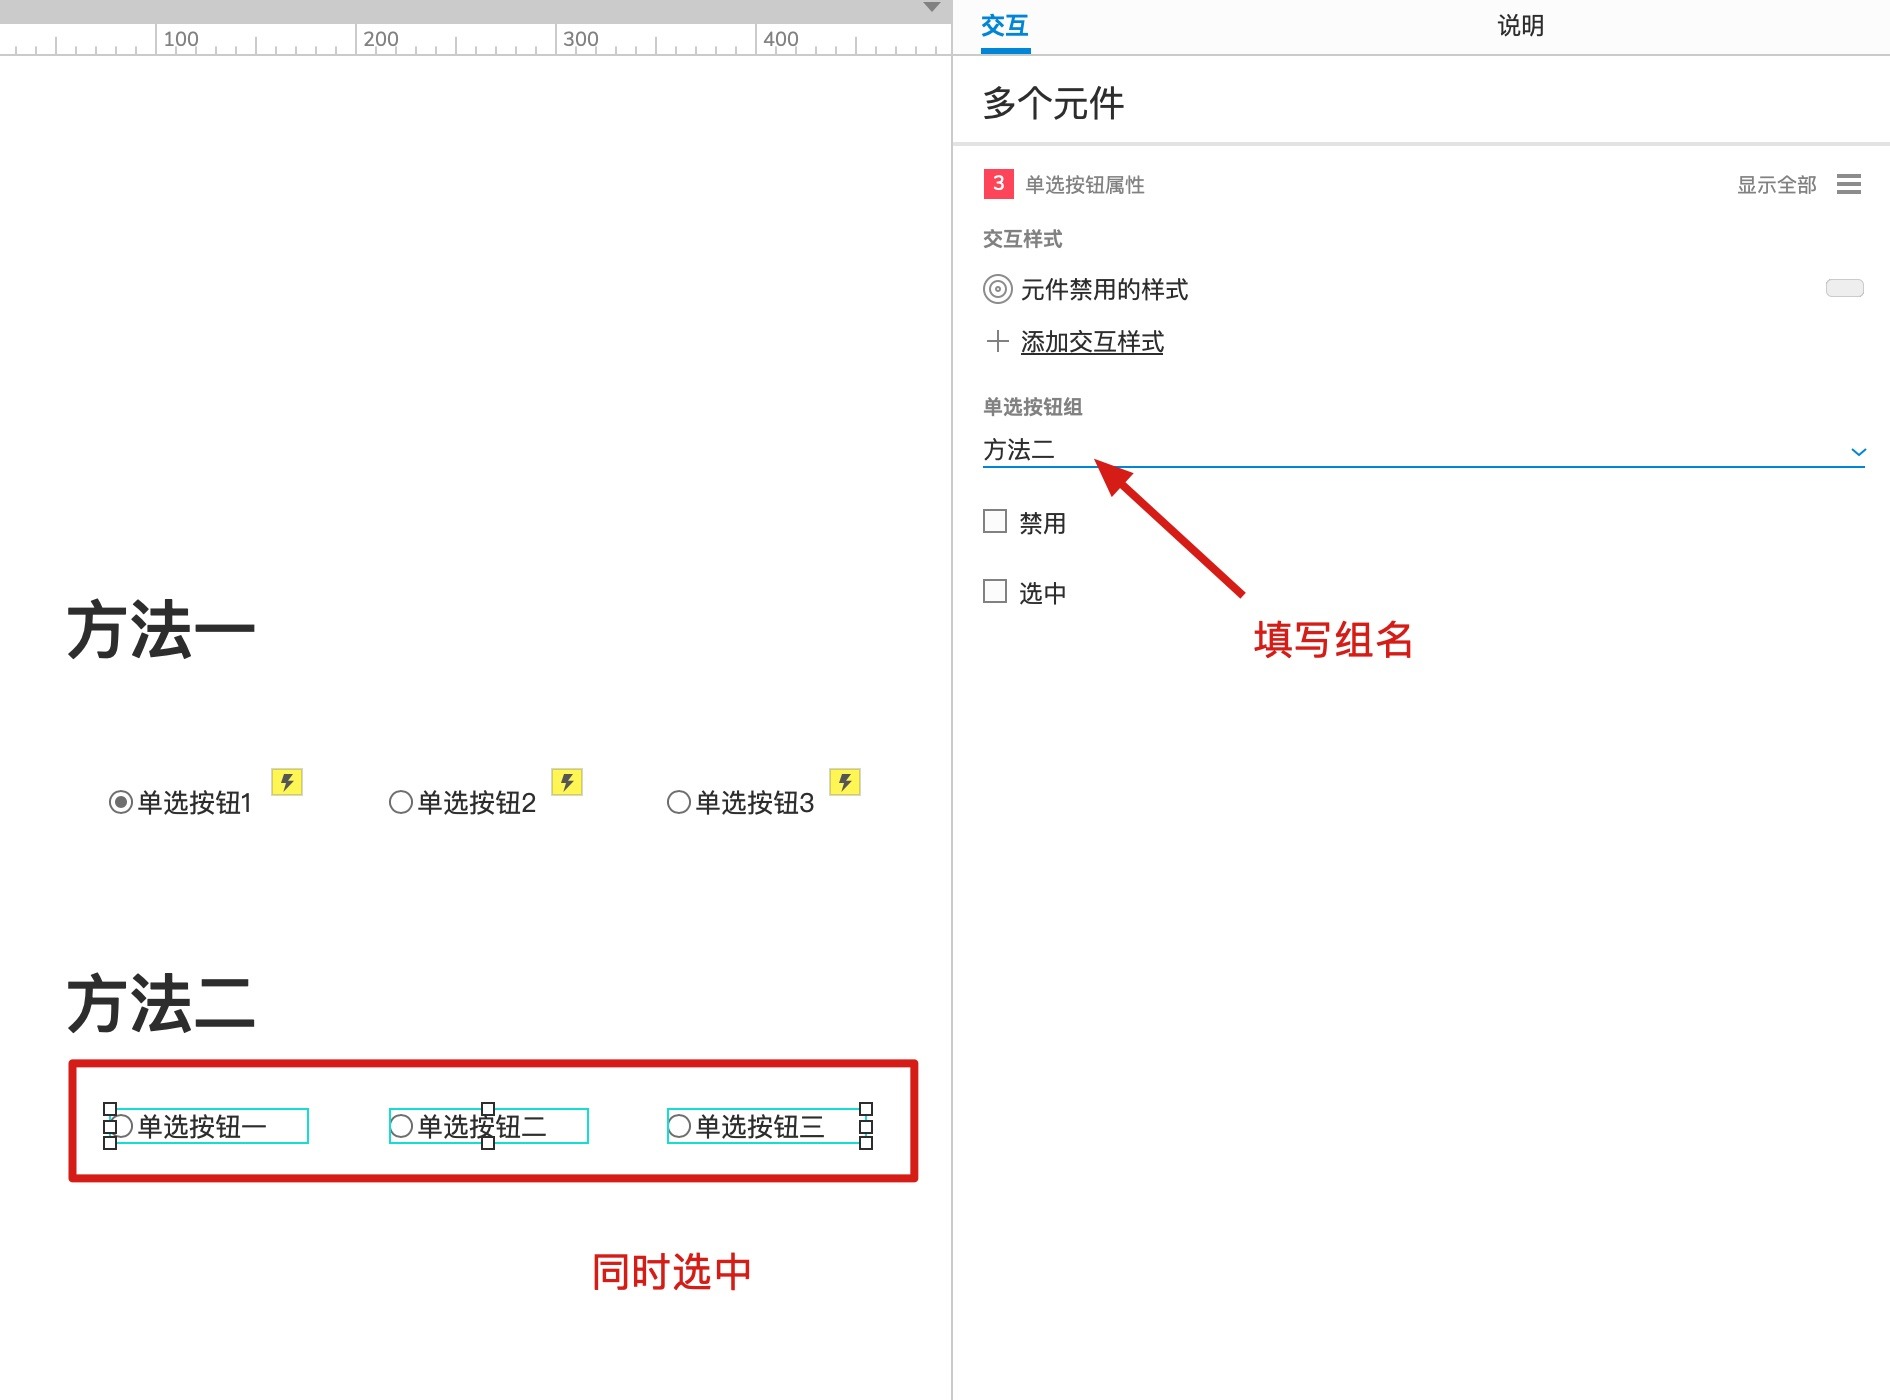This screenshot has height=1400, width=1890.
Task: Click the 显示全部 link
Action: tap(1776, 185)
